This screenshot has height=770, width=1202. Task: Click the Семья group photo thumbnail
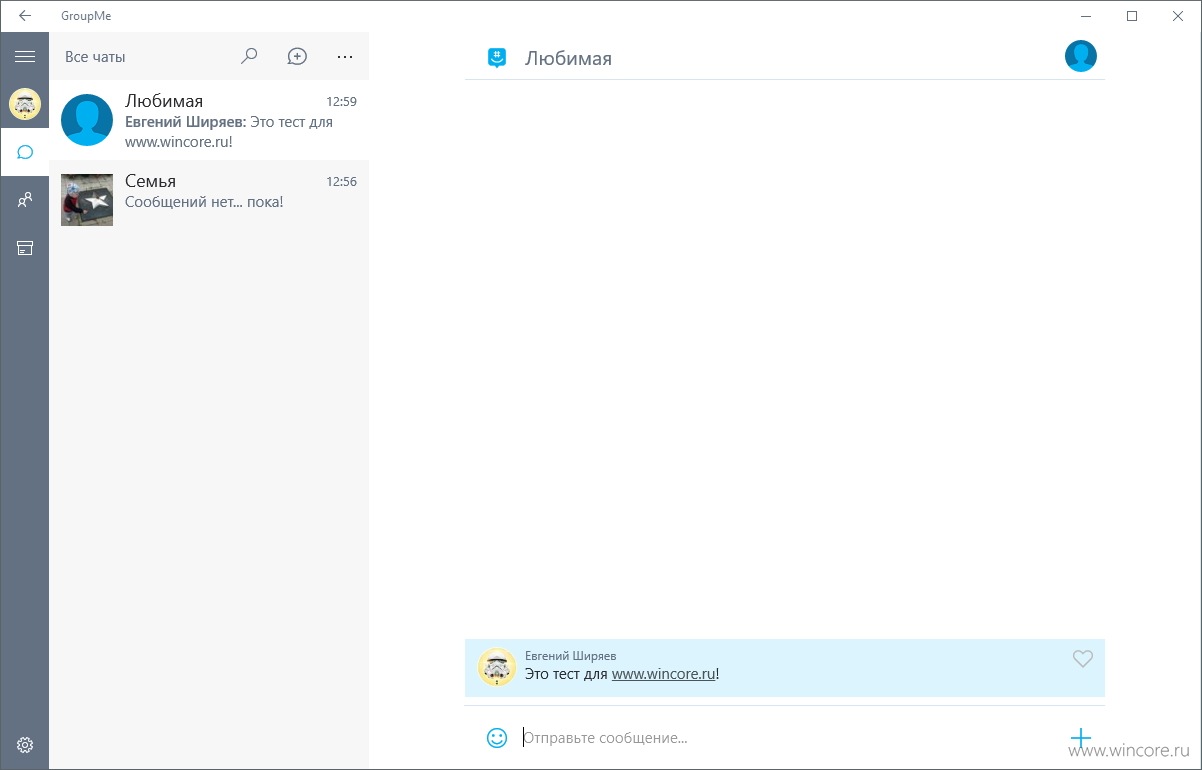pyautogui.click(x=87, y=200)
